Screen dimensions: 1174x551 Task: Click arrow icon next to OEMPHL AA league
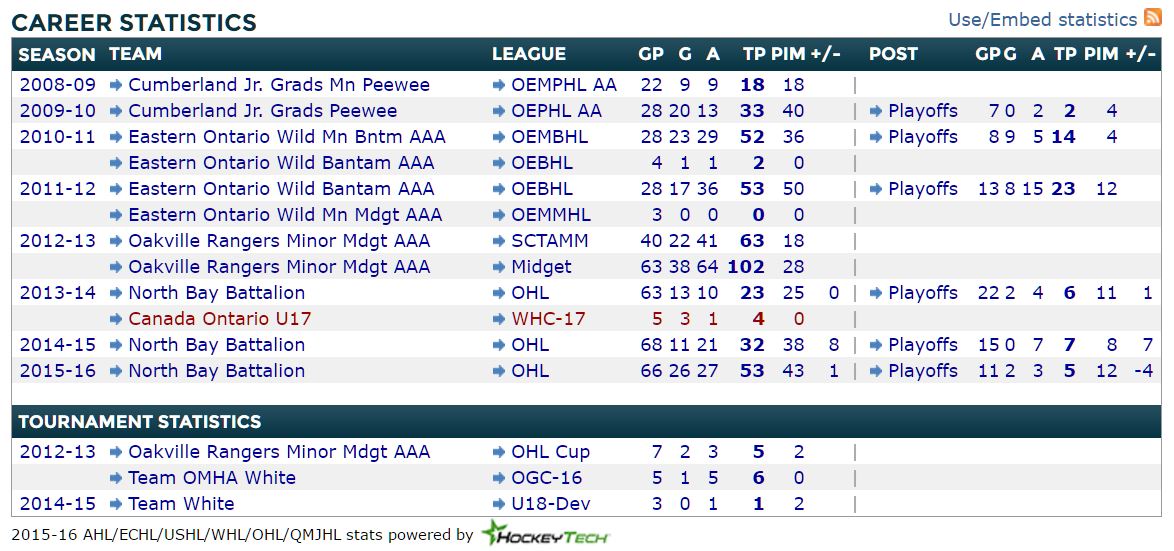[x=499, y=85]
